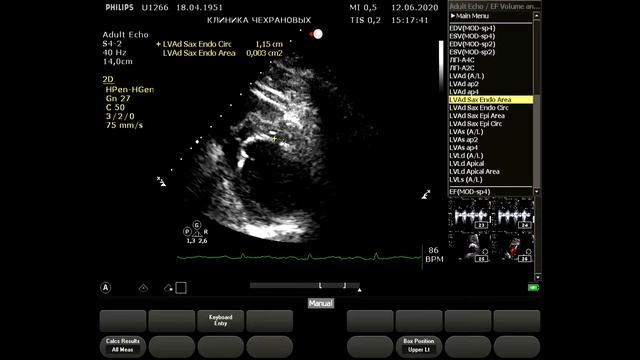Click Calcs Results All Meas control

click(122, 346)
